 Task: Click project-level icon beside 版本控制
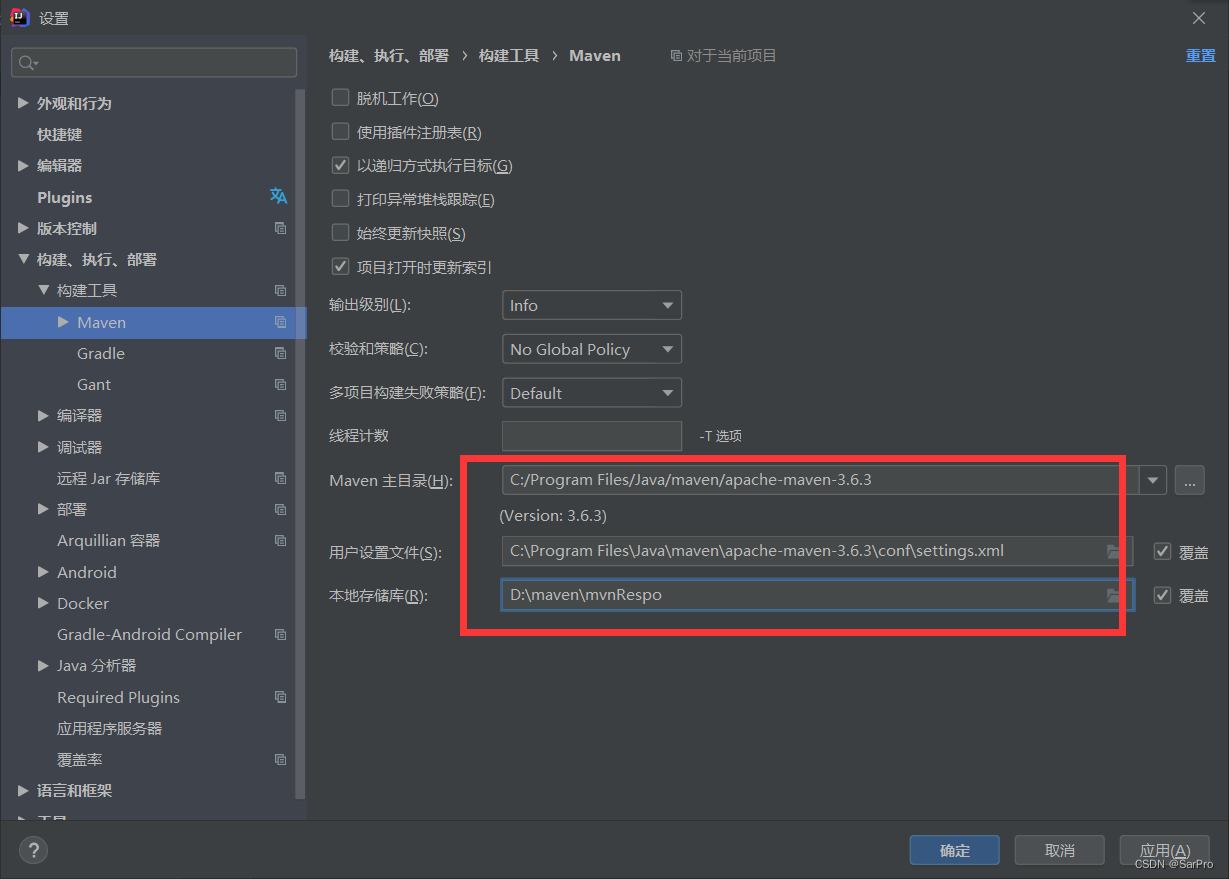[x=280, y=228]
